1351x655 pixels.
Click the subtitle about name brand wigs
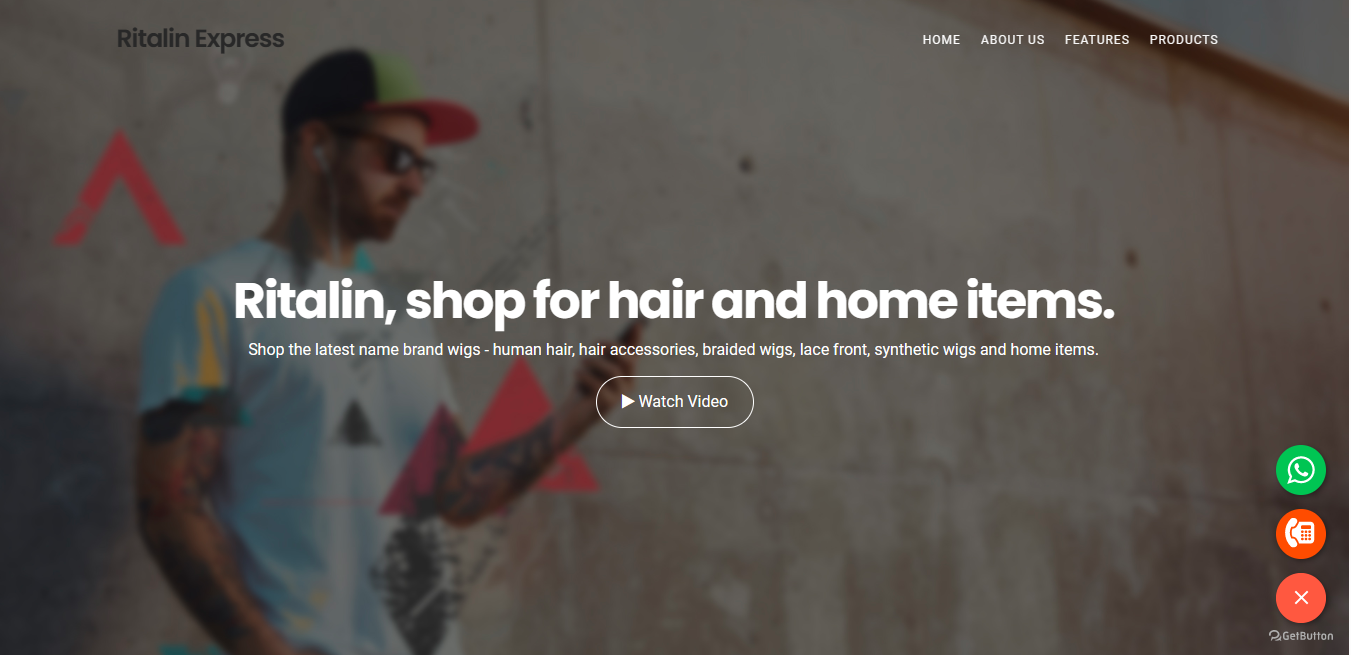pos(673,350)
